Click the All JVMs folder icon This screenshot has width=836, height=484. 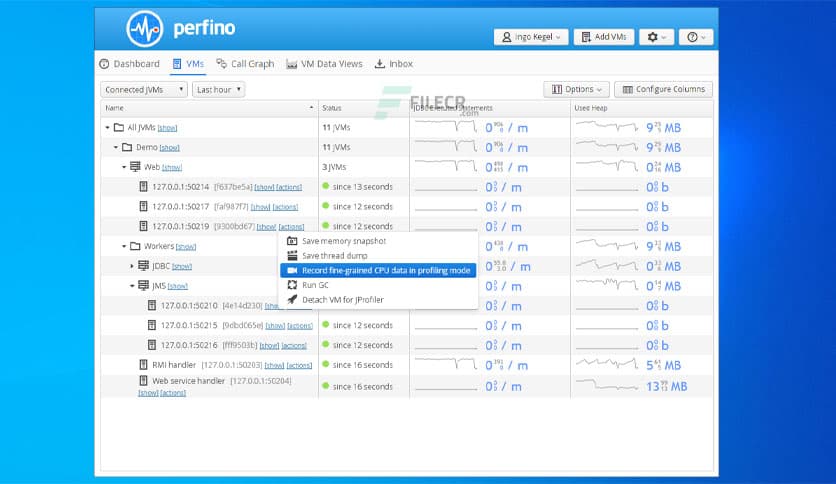119,127
